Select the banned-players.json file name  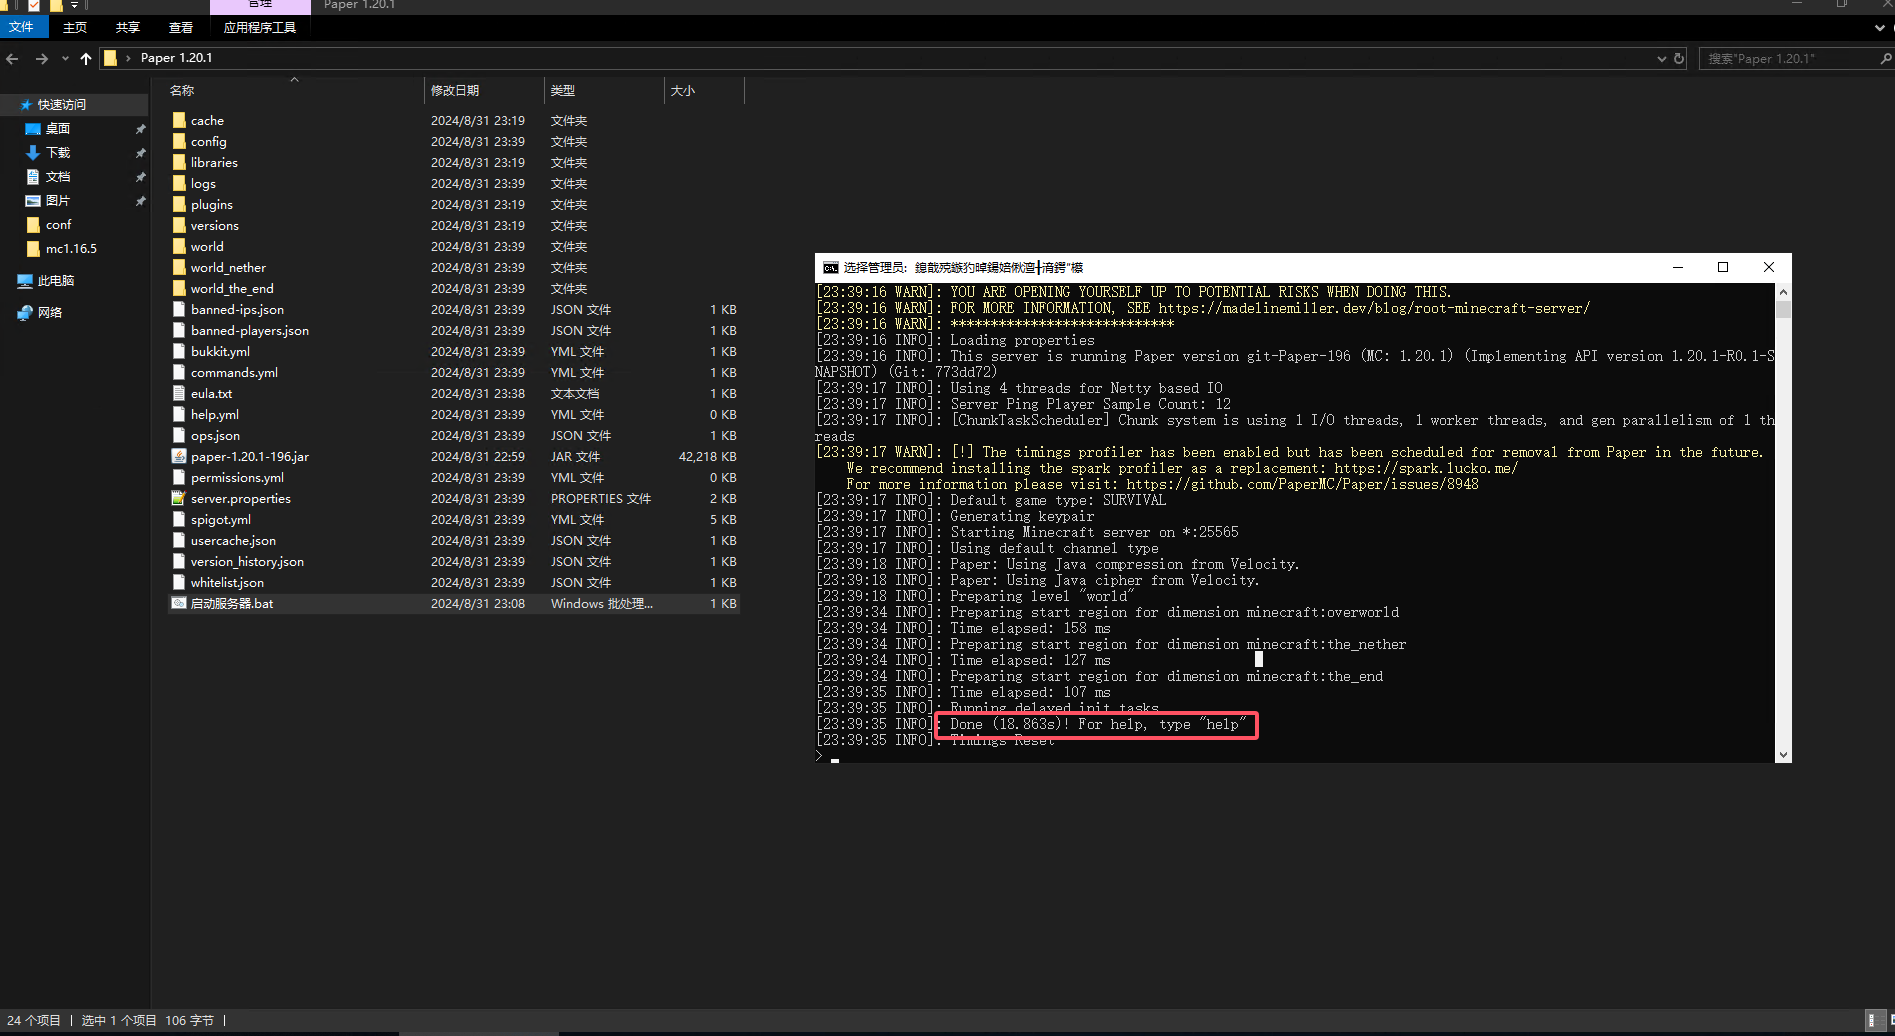[x=250, y=330]
